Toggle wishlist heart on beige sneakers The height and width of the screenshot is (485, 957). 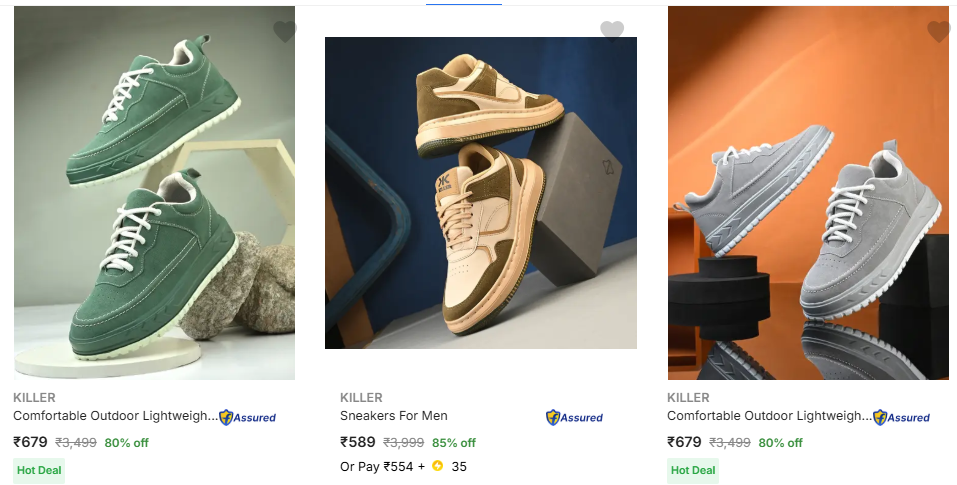pos(612,31)
